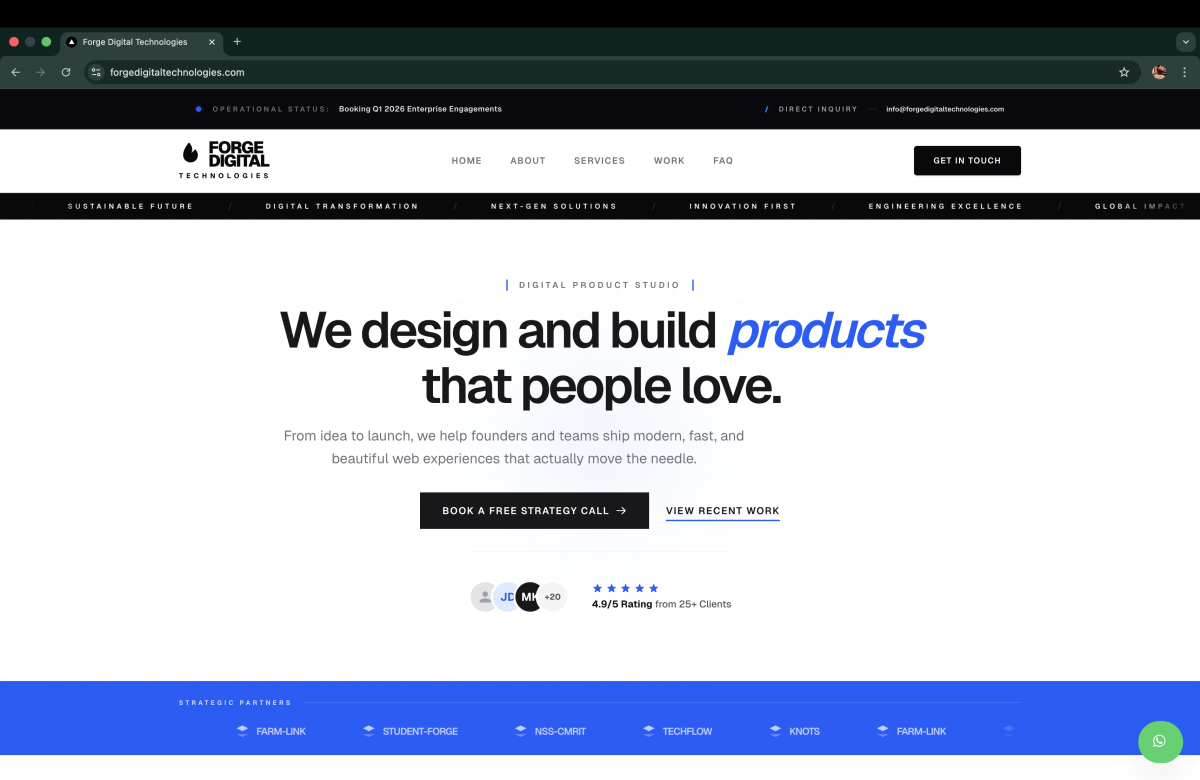
Task: Reload the page using refresh icon
Action: click(66, 72)
